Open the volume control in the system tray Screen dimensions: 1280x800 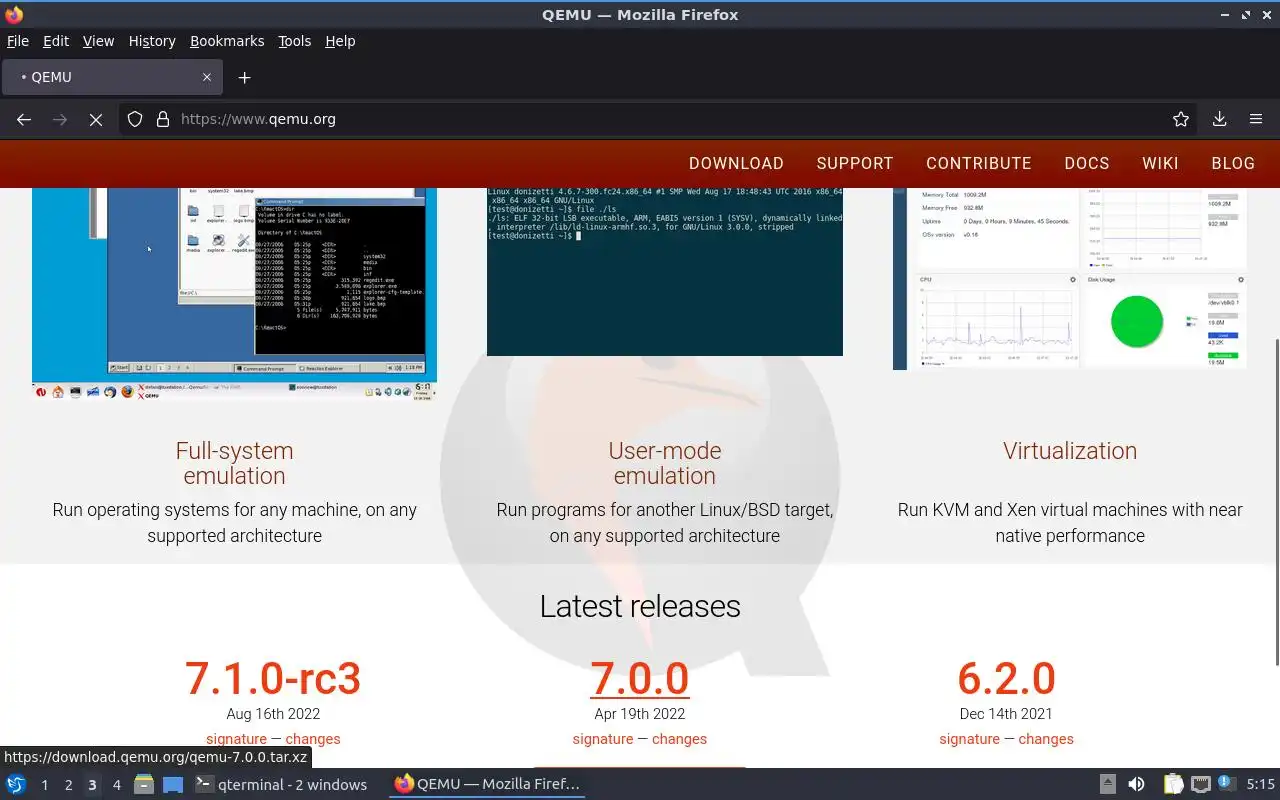[x=1136, y=785]
